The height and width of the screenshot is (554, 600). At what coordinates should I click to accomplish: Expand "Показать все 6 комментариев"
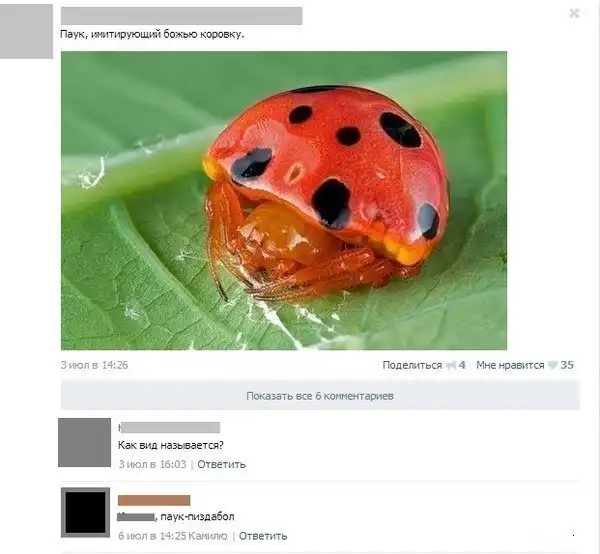[x=320, y=396]
